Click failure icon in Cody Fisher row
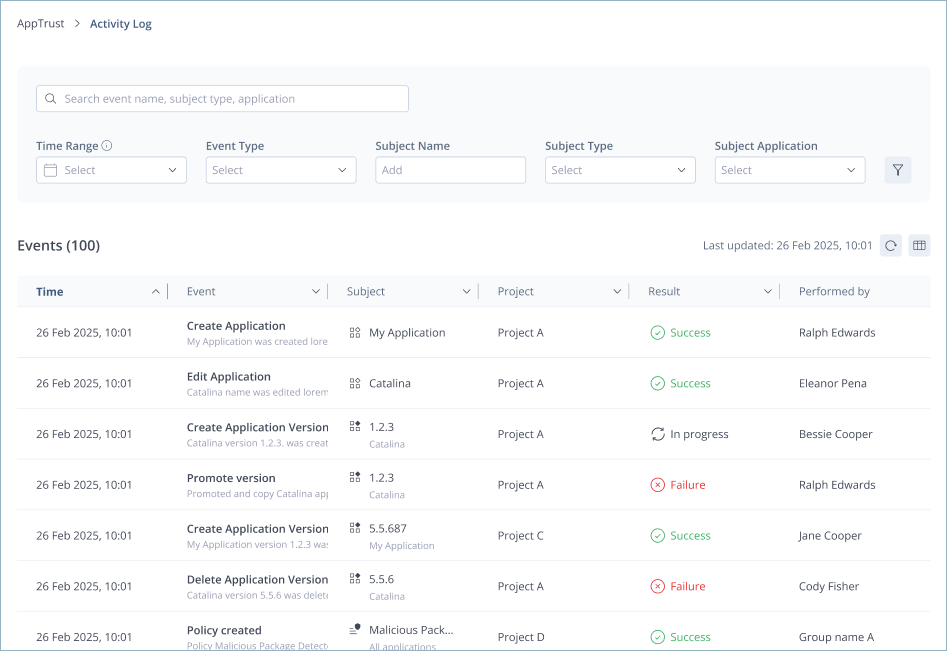947x651 pixels. (657, 586)
